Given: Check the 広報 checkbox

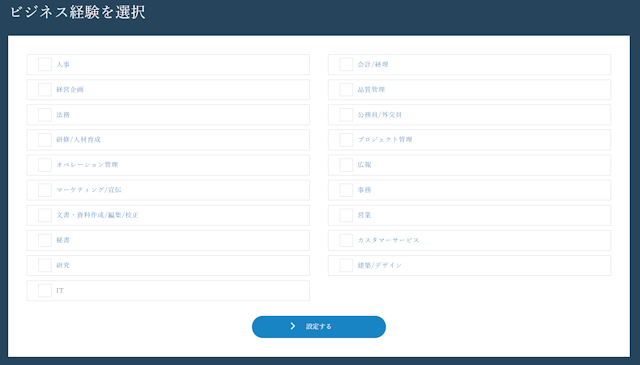Looking at the screenshot, I should pyautogui.click(x=346, y=165).
